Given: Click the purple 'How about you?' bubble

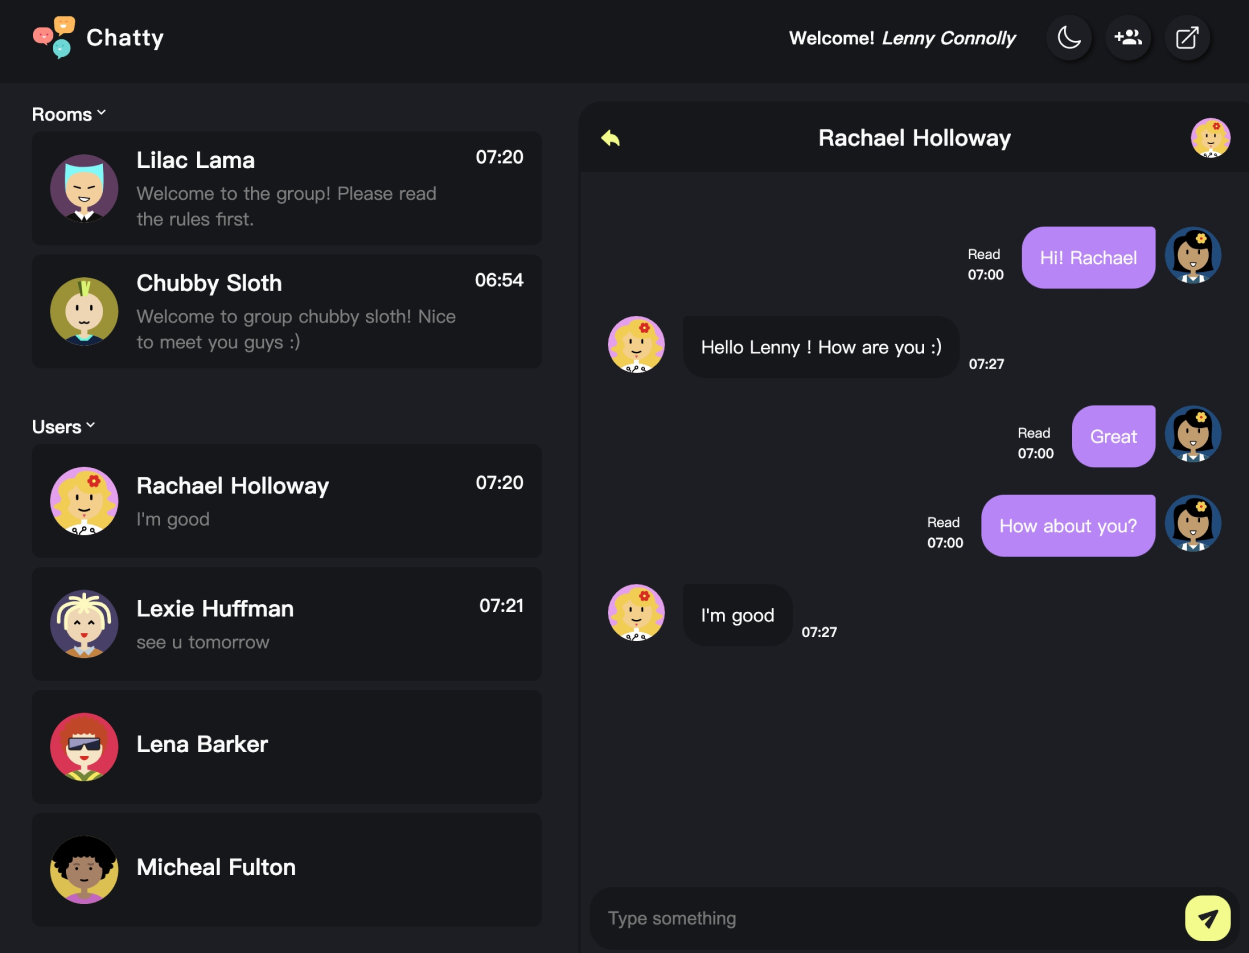Looking at the screenshot, I should click(1068, 526).
